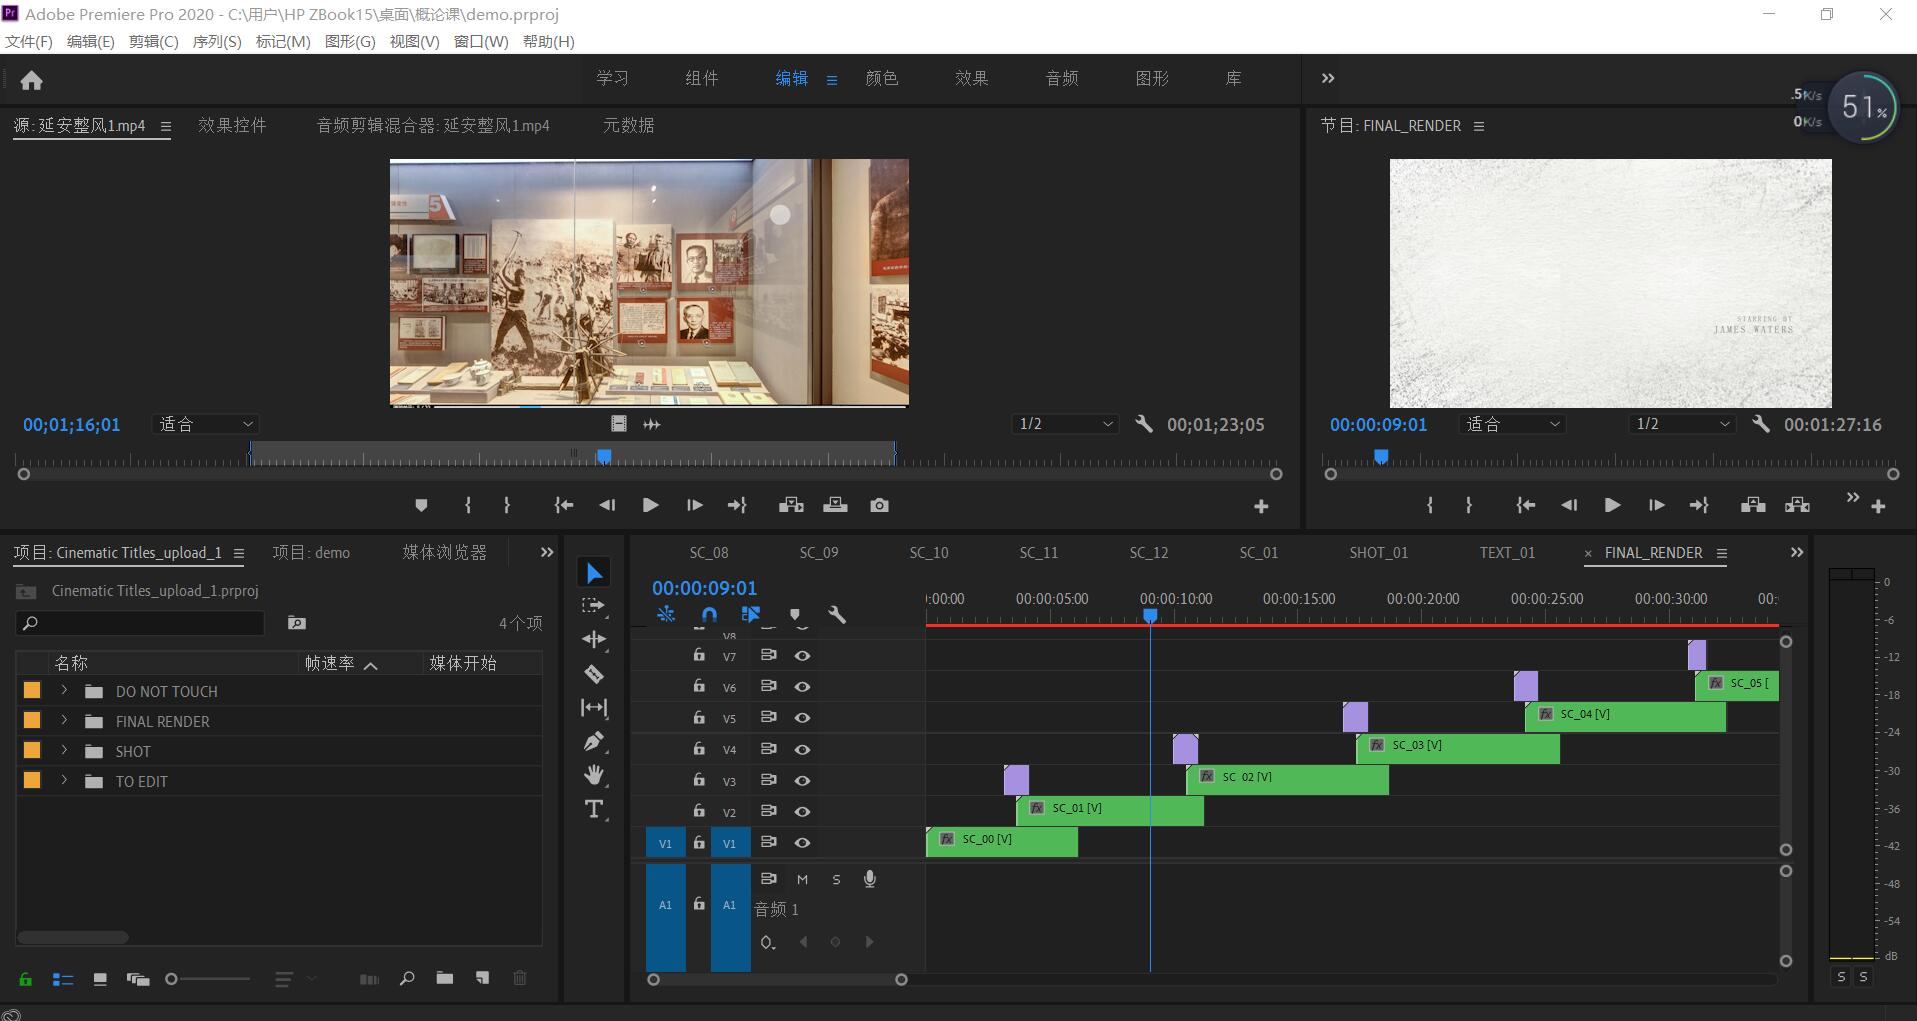Step back one frame in program monitor

1569,506
